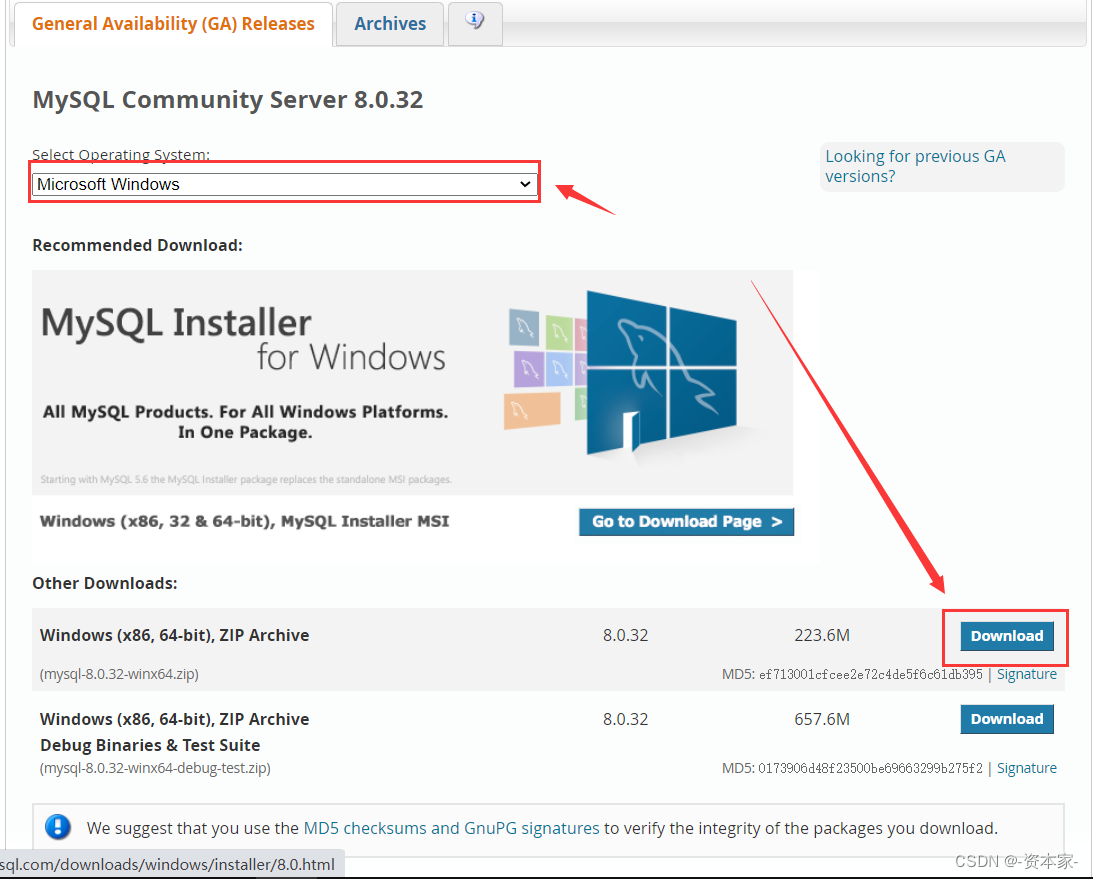This screenshot has width=1093, height=879.
Task: Click the Debug Binaries & Test Suite title
Action: (x=150, y=745)
